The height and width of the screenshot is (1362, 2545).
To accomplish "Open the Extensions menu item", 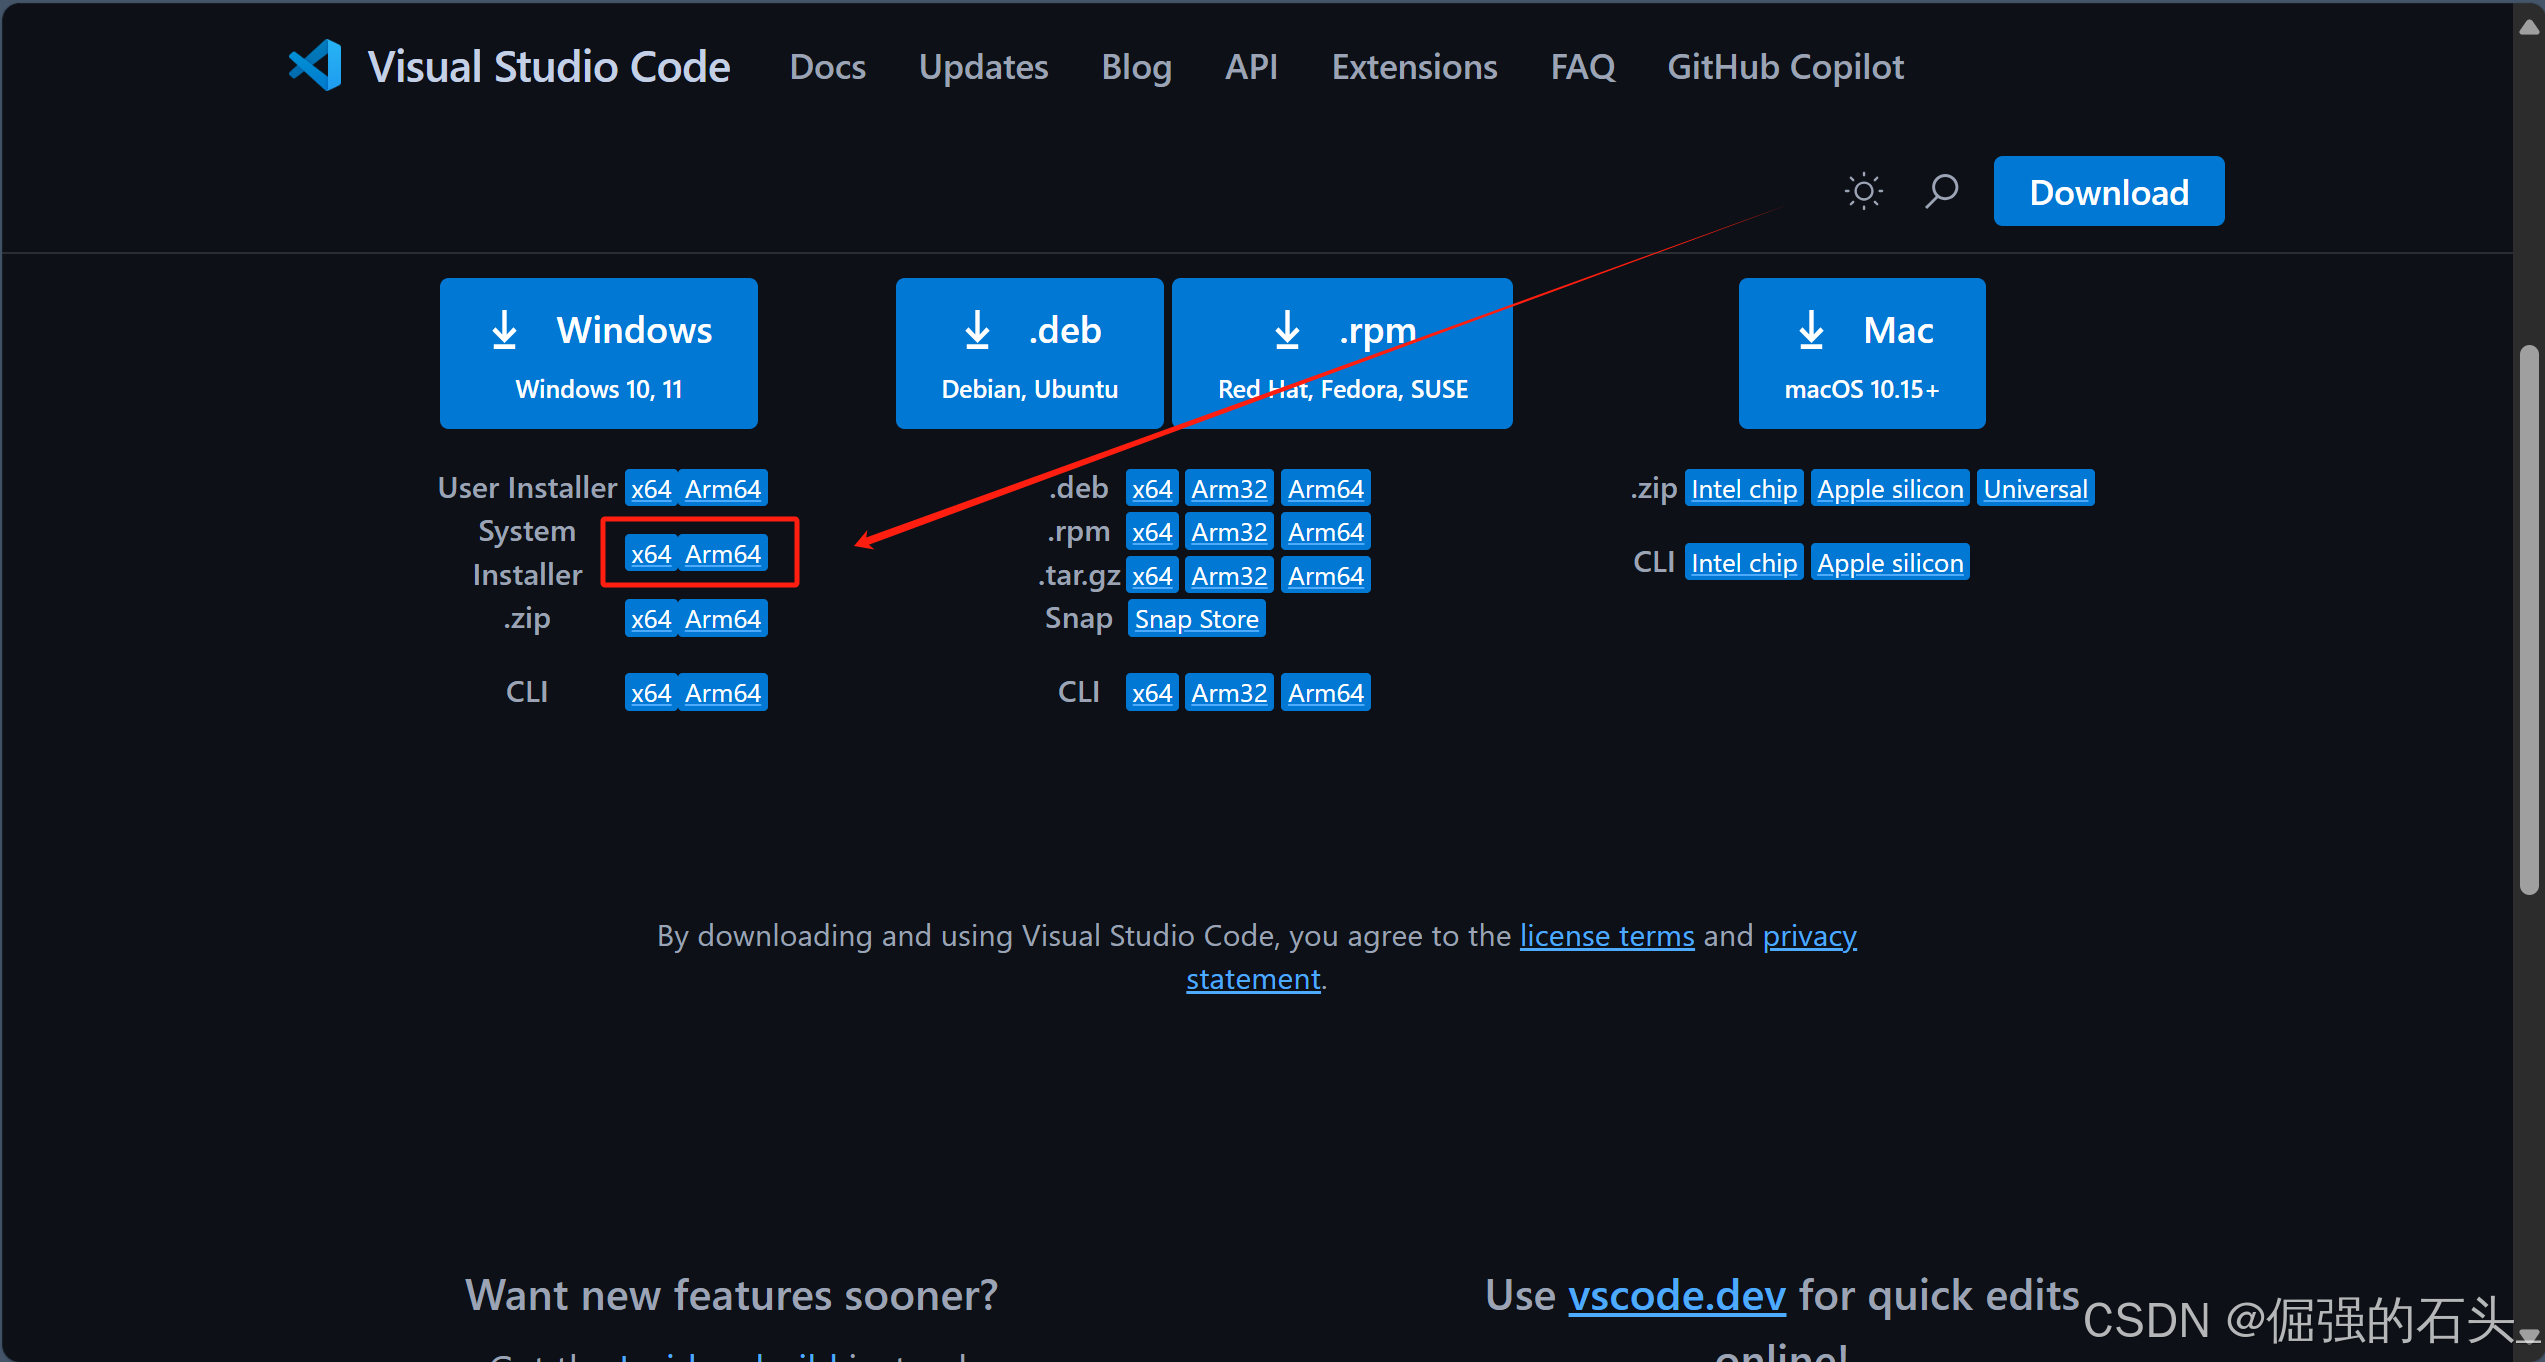I will (x=1414, y=67).
